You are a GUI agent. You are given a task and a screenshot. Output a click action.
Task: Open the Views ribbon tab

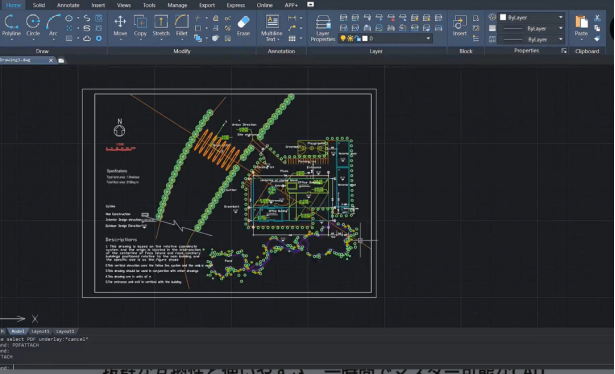[x=124, y=5]
